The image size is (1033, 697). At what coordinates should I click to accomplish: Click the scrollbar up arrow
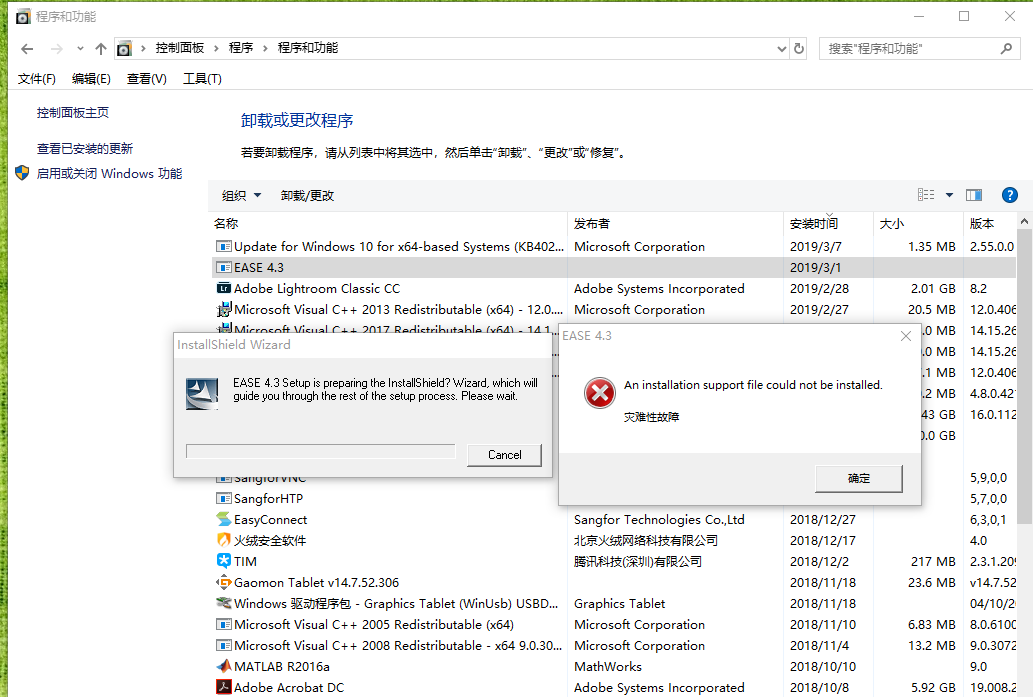pyautogui.click(x=1024, y=222)
